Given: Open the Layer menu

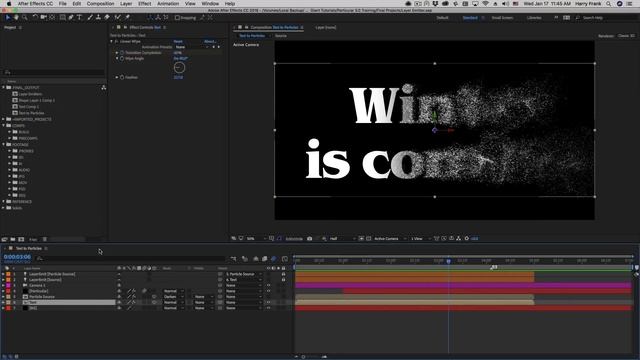Looking at the screenshot, I should click(126, 3).
